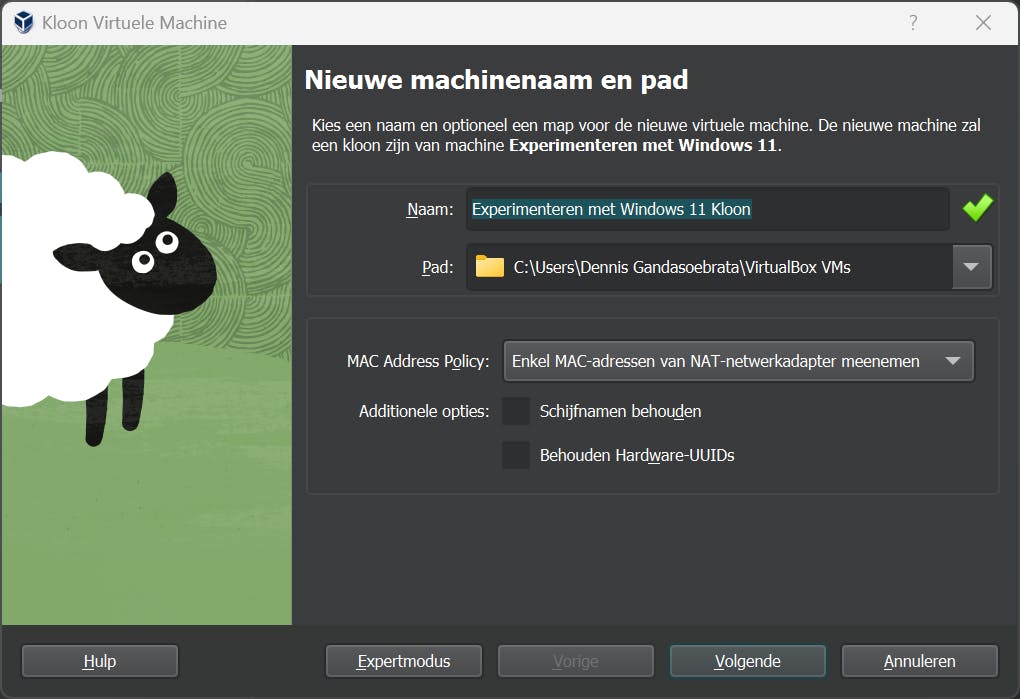Open the MAC Address Policy dropdown
Screen dimensions: 1020x699
[738, 361]
